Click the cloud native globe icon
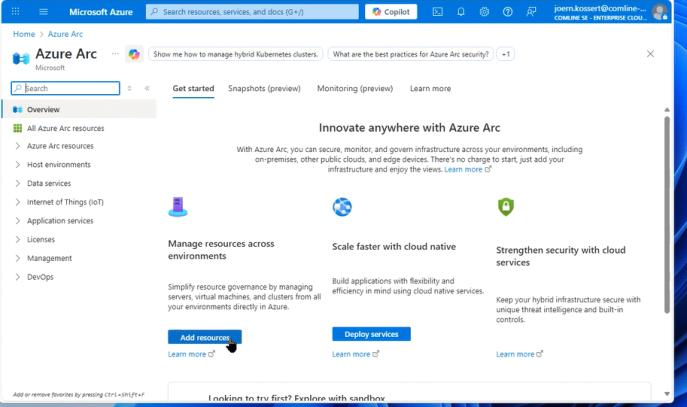This screenshot has height=407, width=687. (342, 206)
